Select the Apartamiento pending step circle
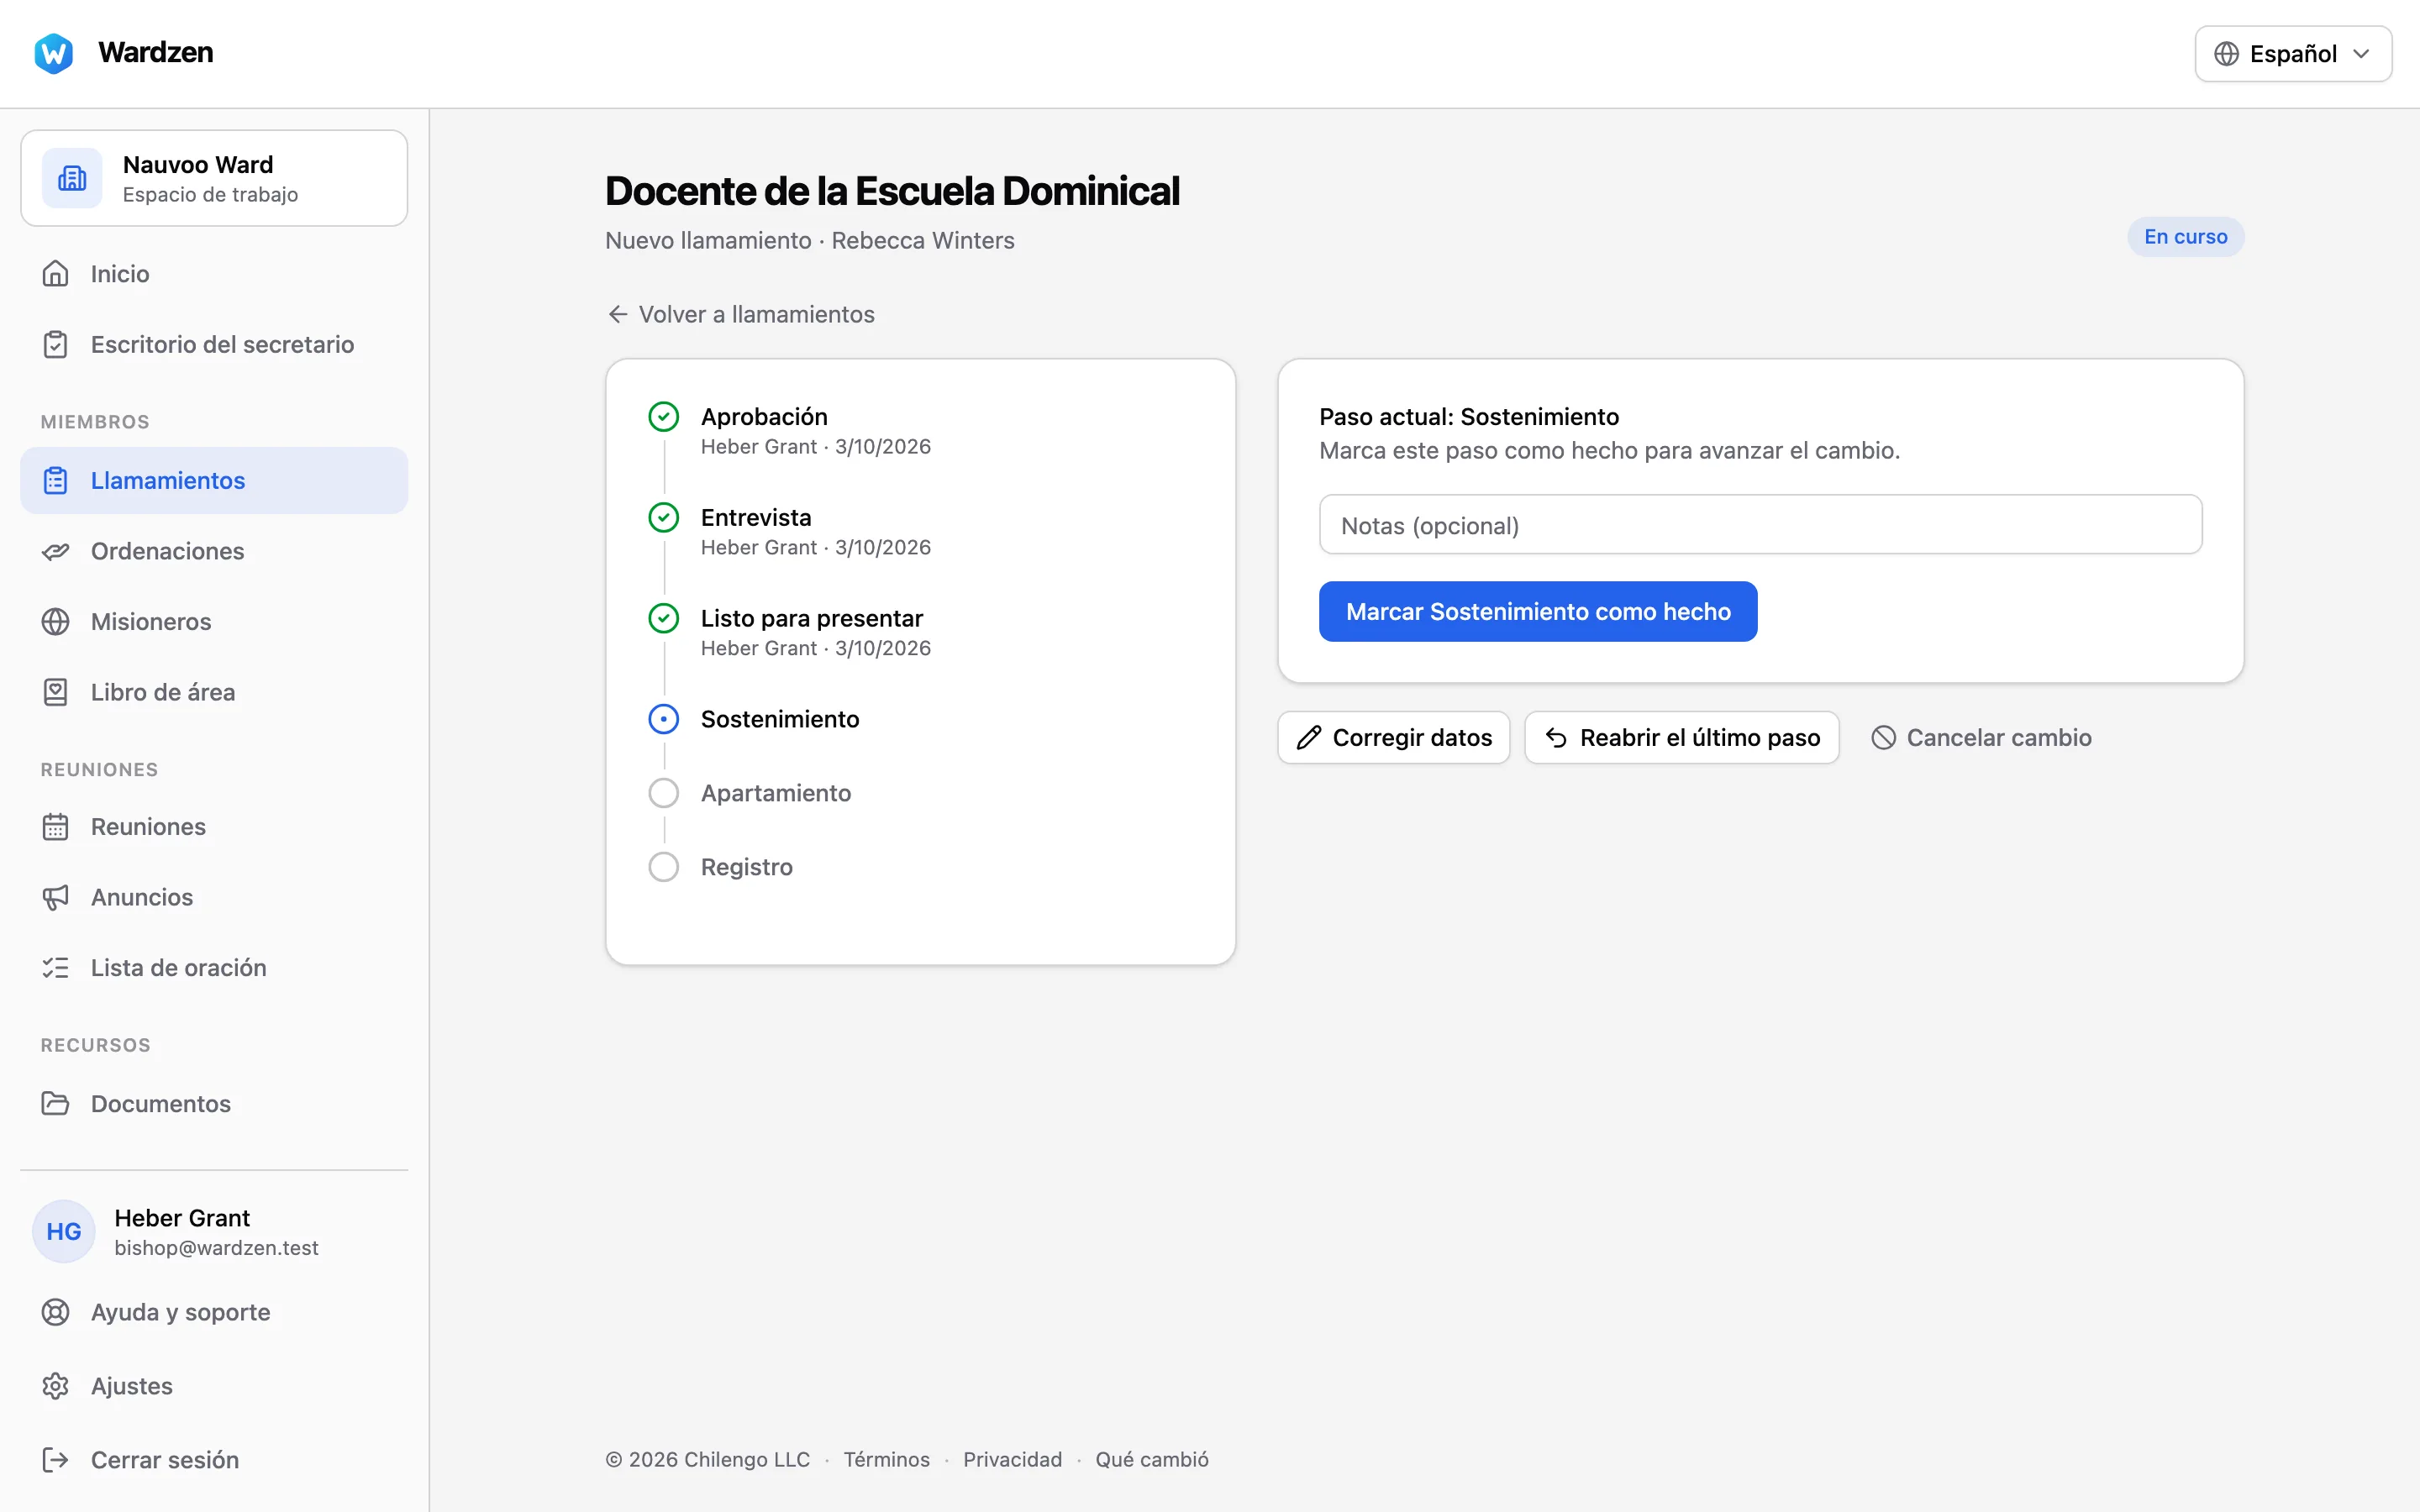 [x=664, y=793]
